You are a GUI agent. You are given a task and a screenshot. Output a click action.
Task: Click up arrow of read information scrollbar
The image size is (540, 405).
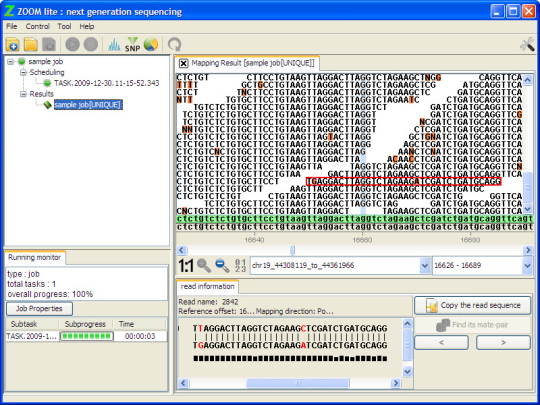tap(407, 323)
